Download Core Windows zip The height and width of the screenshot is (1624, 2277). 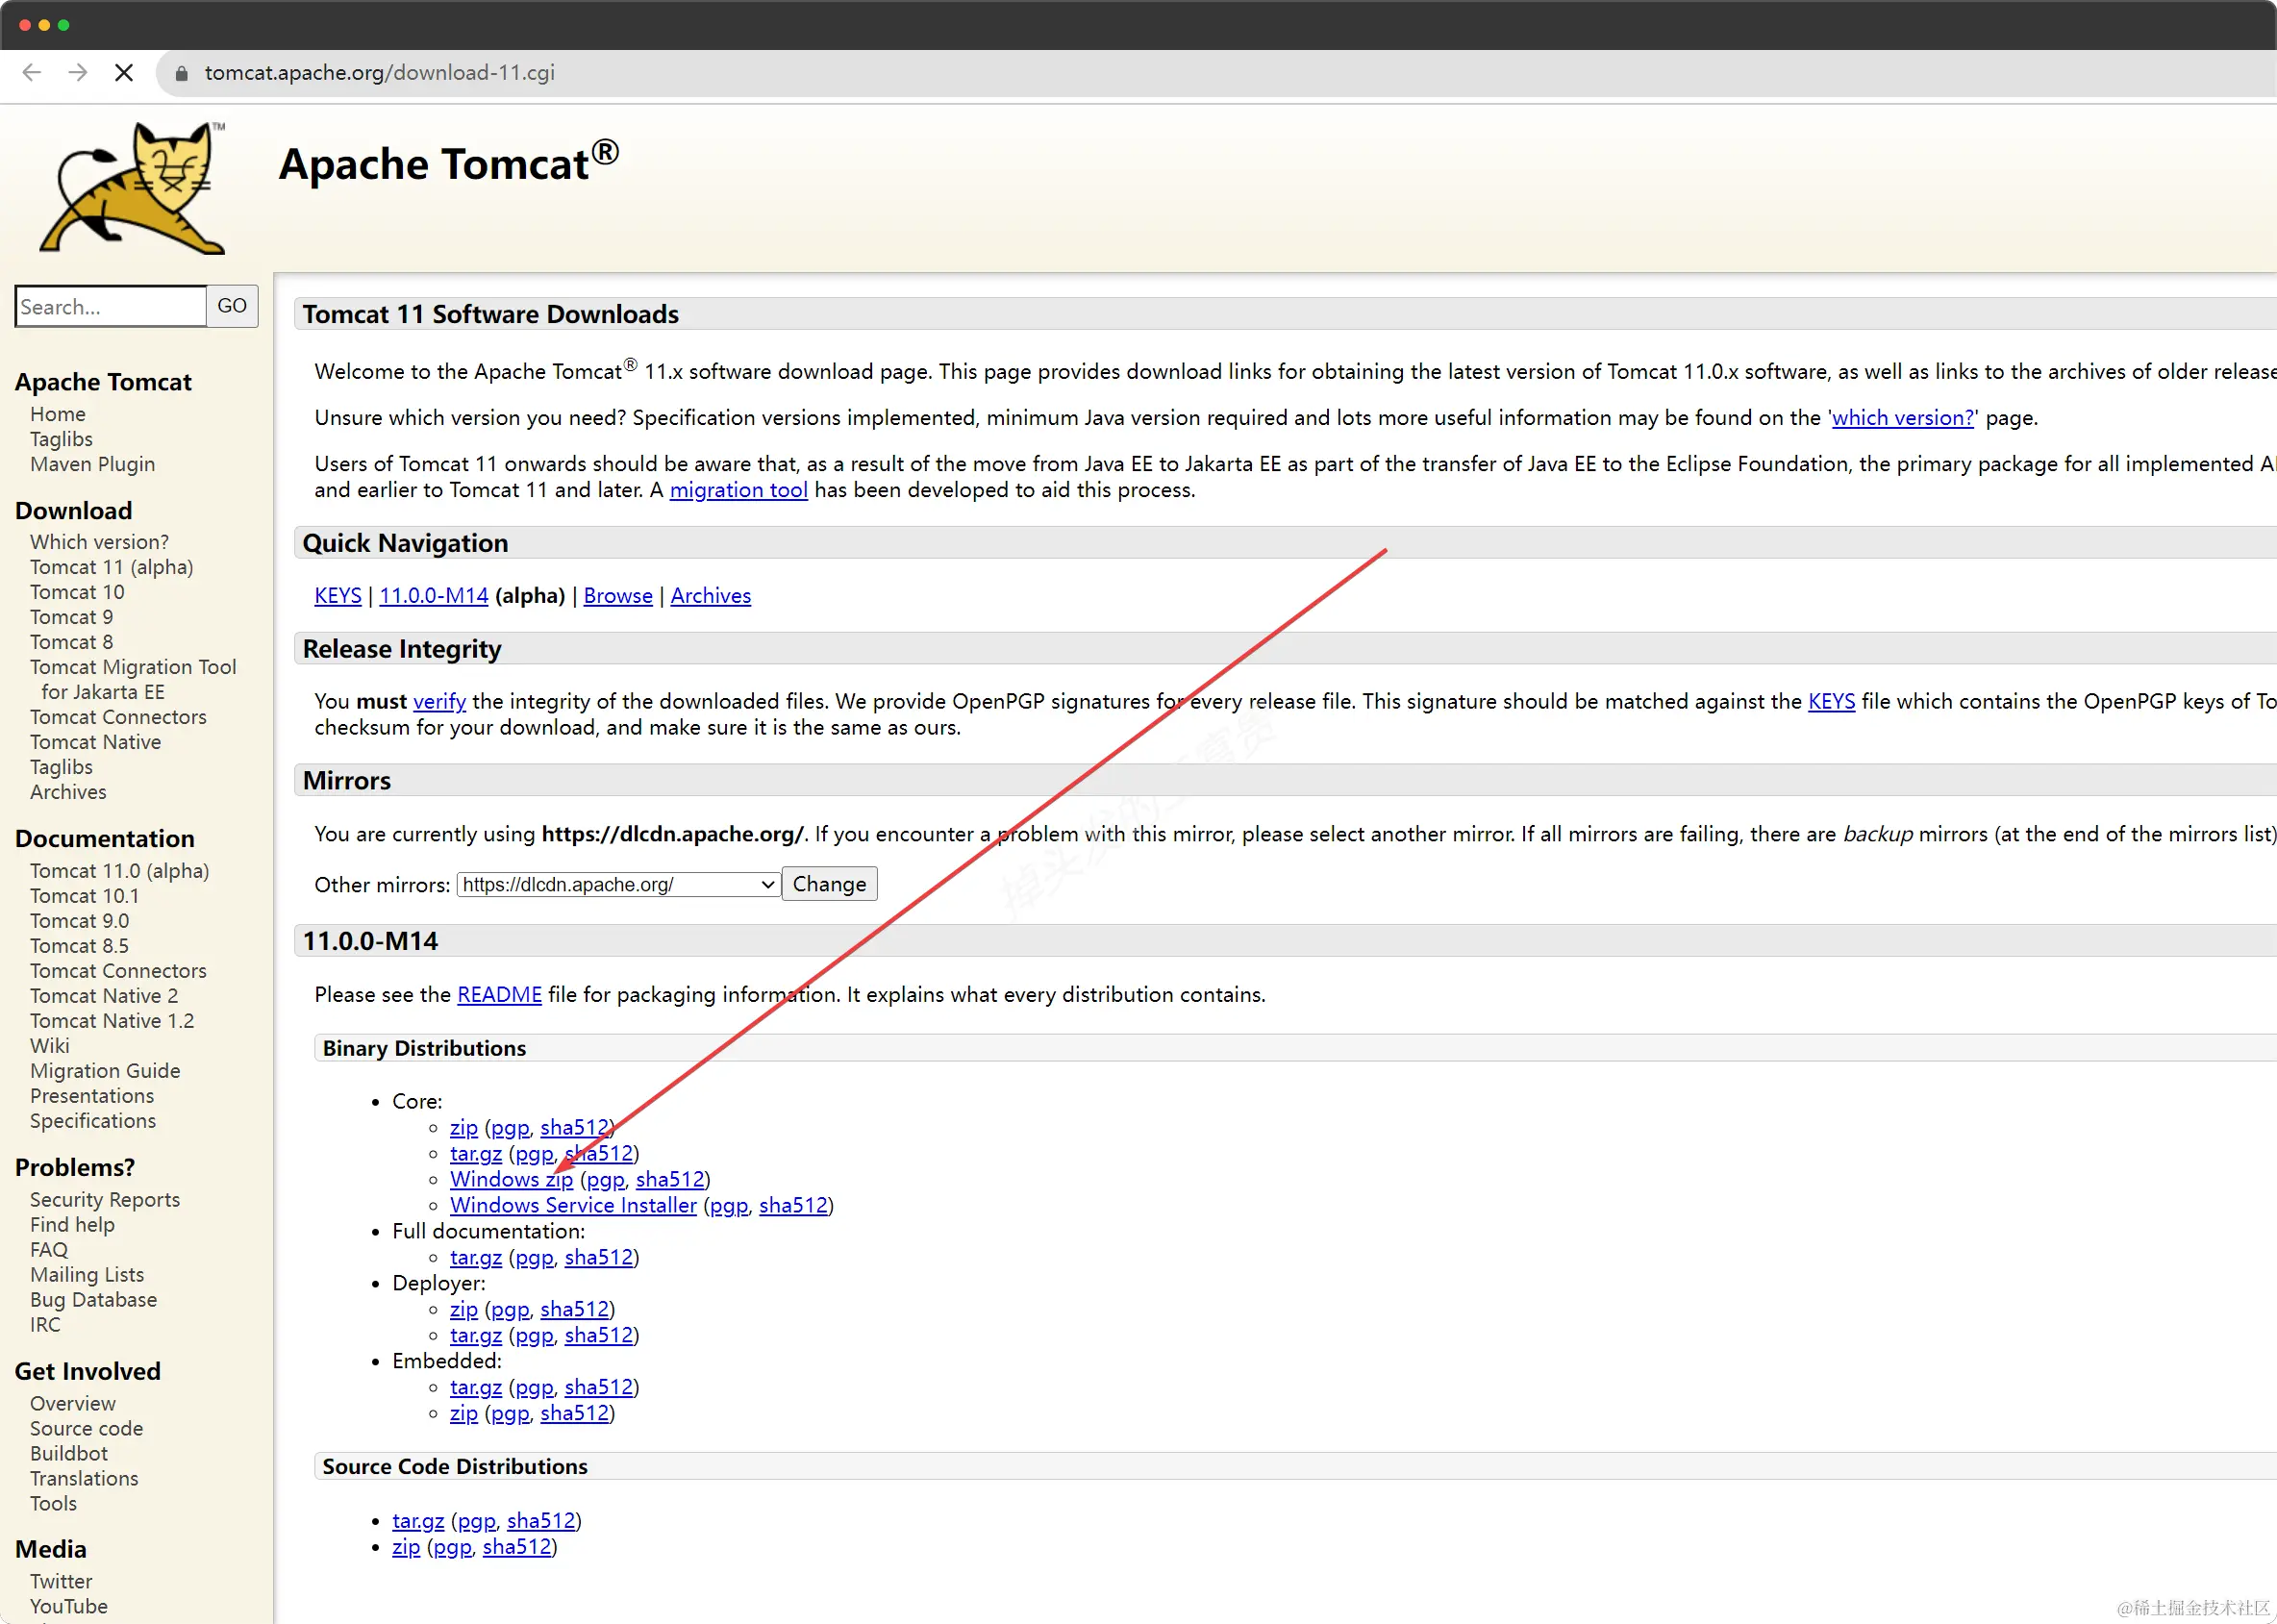point(511,1180)
